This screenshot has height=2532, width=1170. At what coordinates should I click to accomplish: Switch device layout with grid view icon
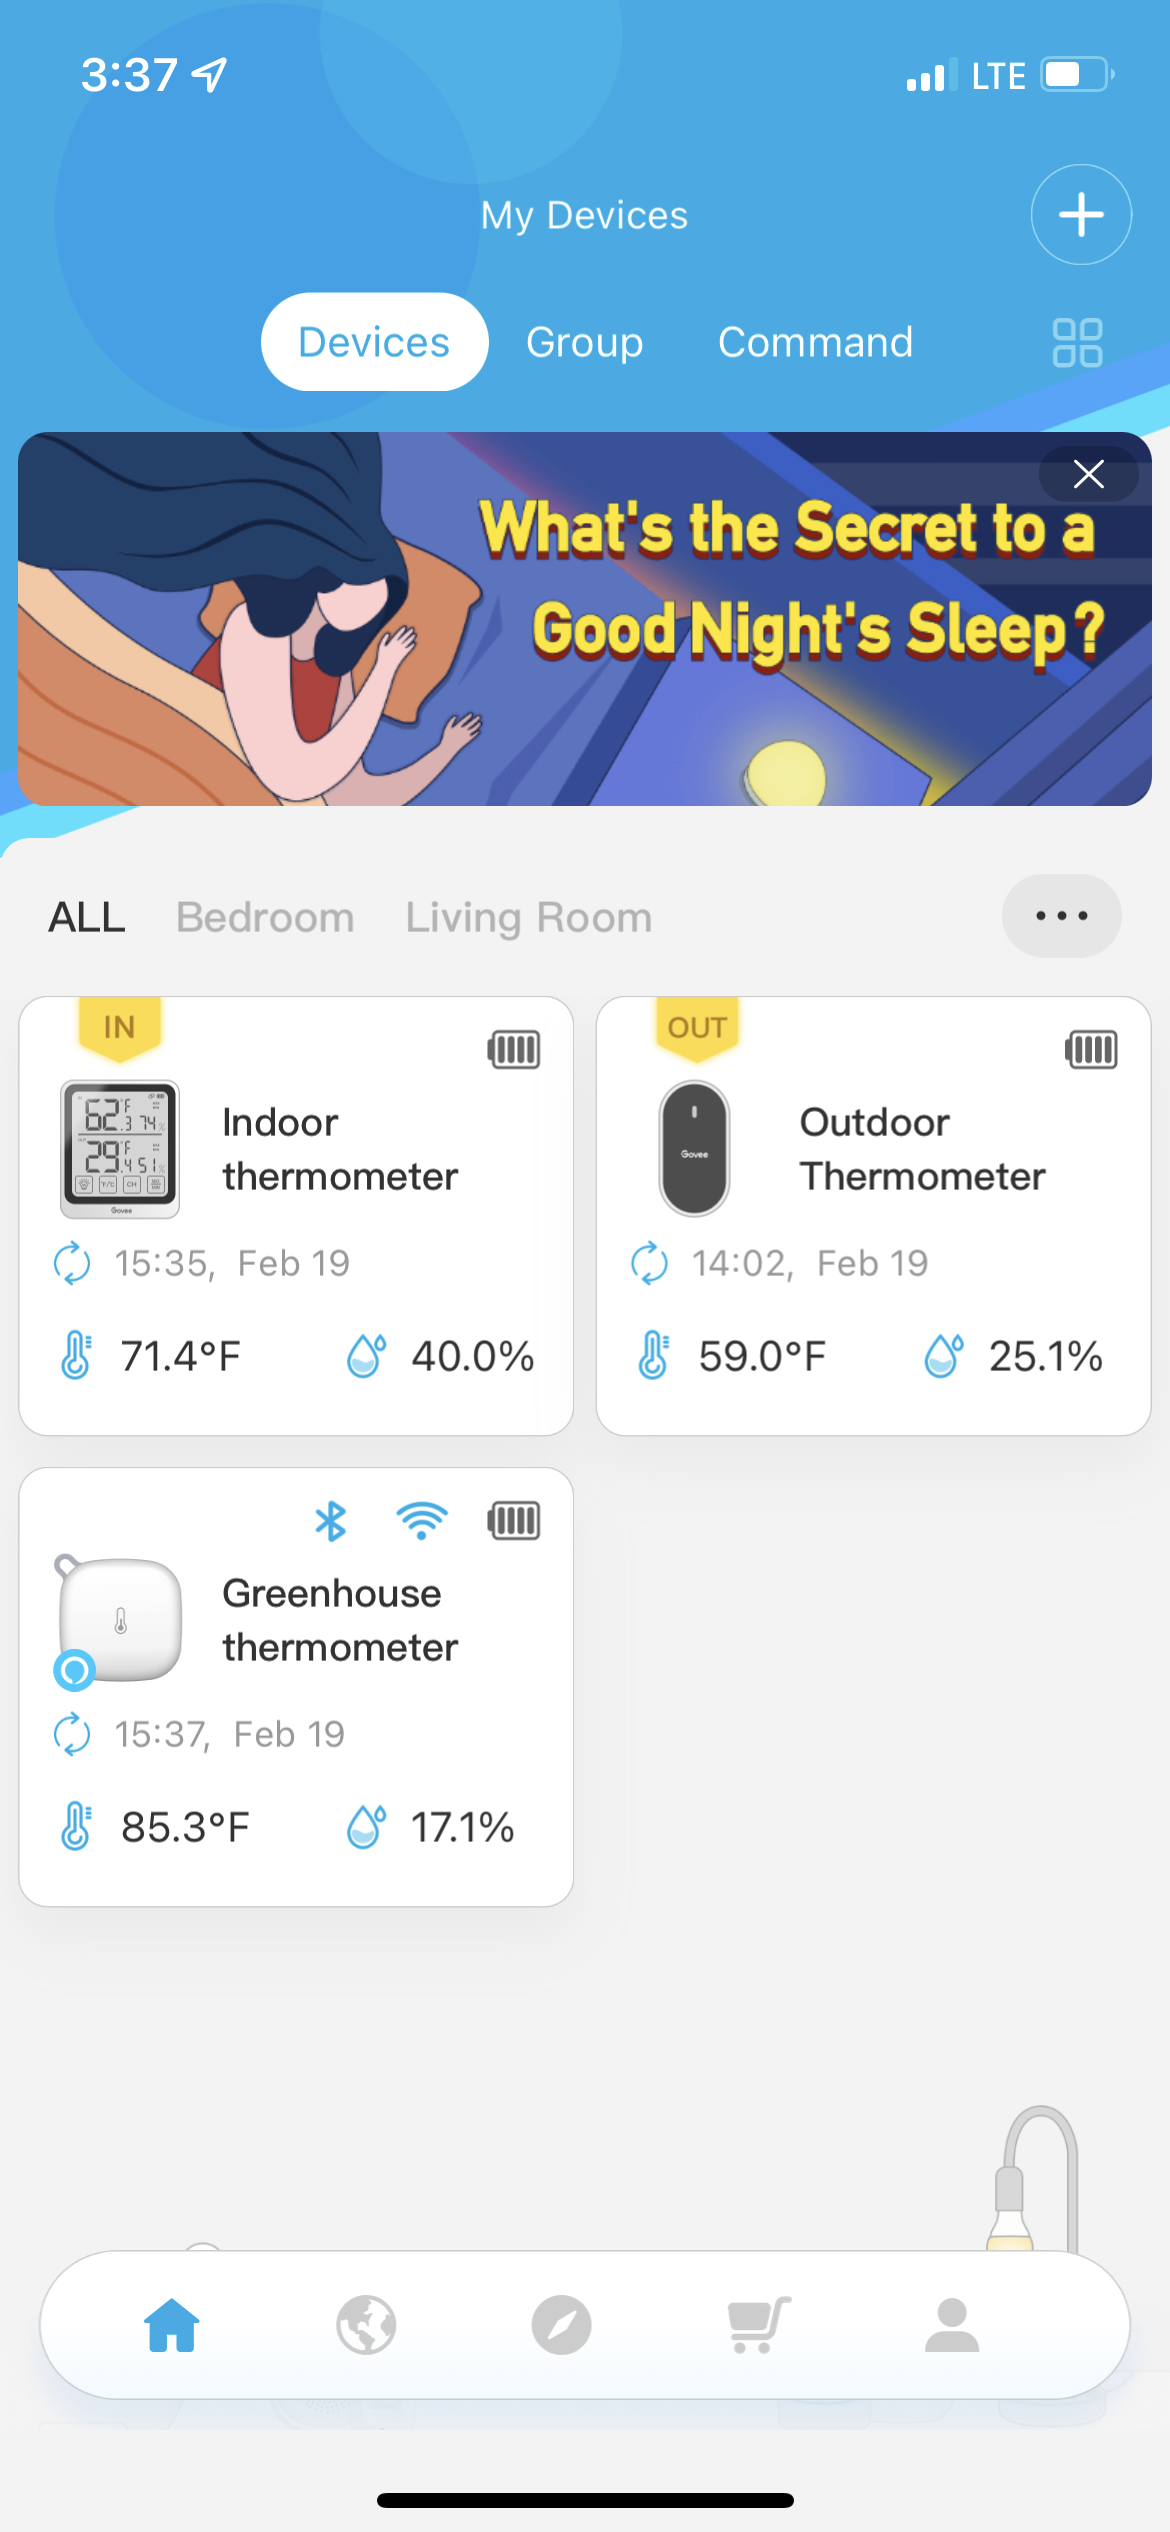coord(1077,343)
